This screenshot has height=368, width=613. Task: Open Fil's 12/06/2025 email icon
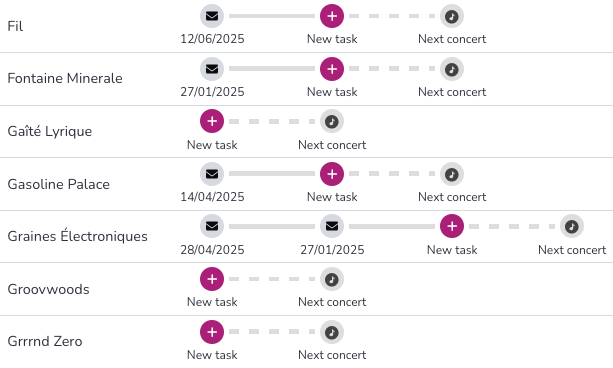tap(212, 16)
